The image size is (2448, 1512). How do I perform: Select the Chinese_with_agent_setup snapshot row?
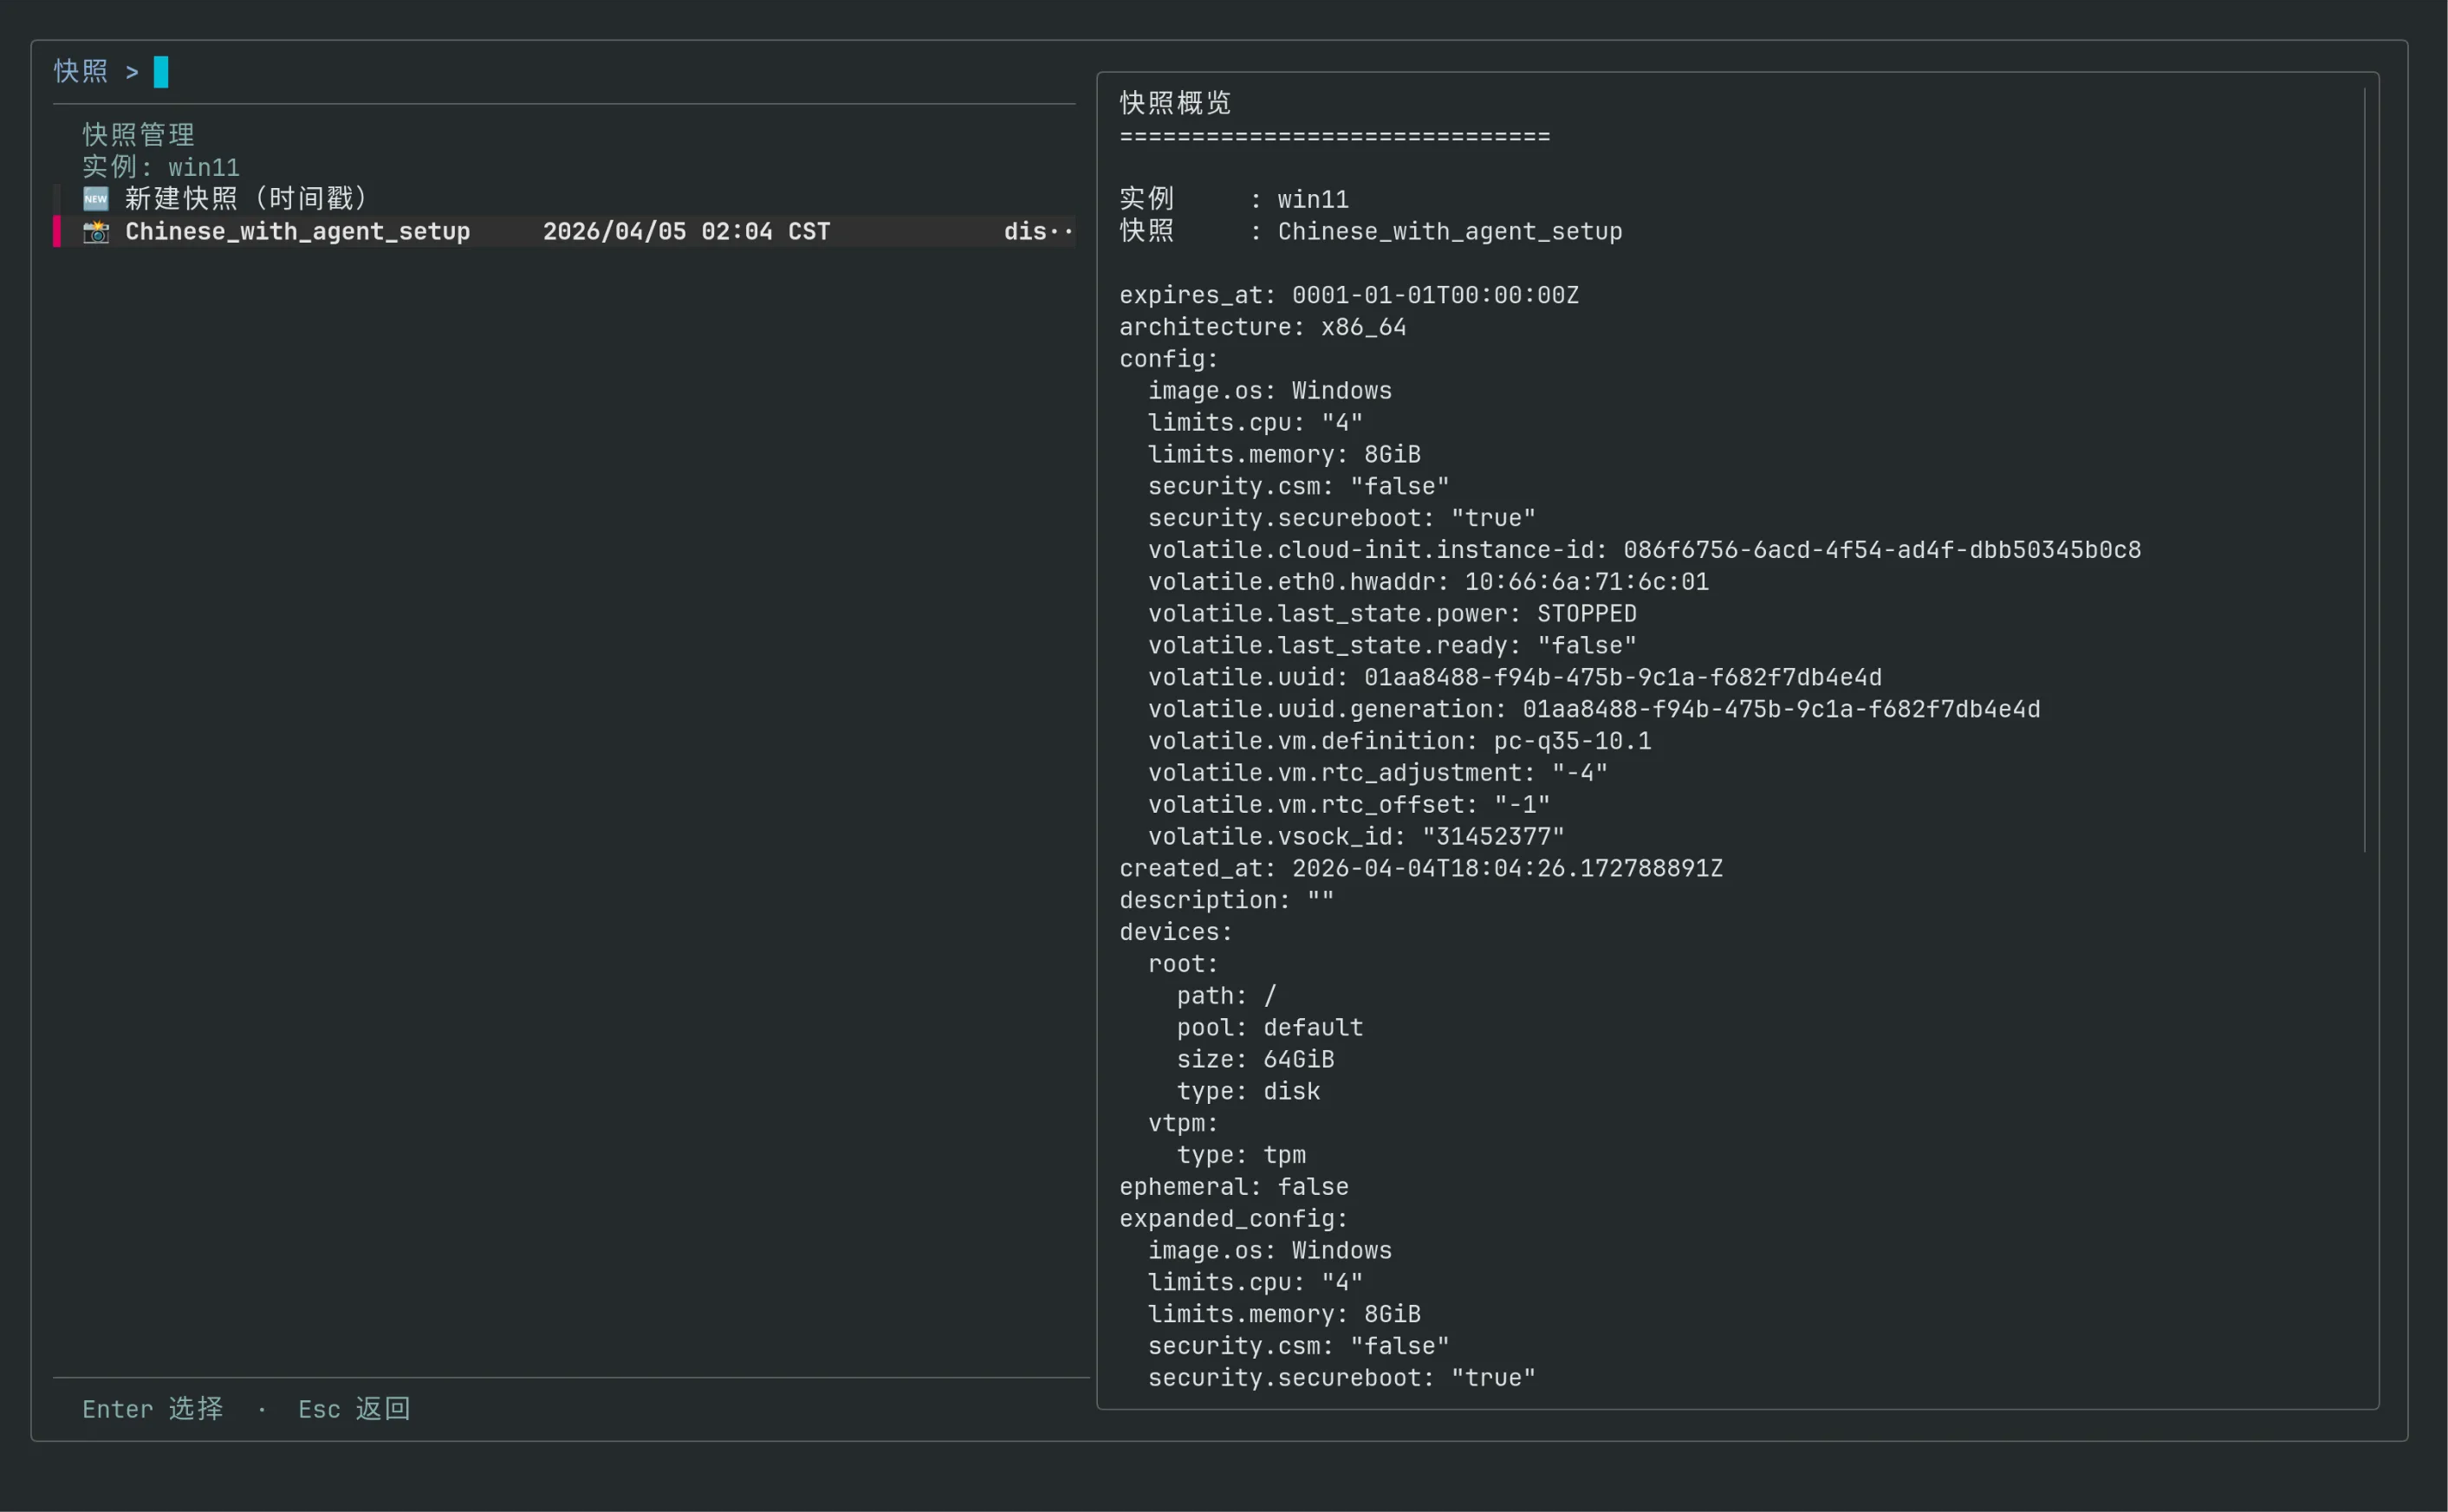coord(297,232)
